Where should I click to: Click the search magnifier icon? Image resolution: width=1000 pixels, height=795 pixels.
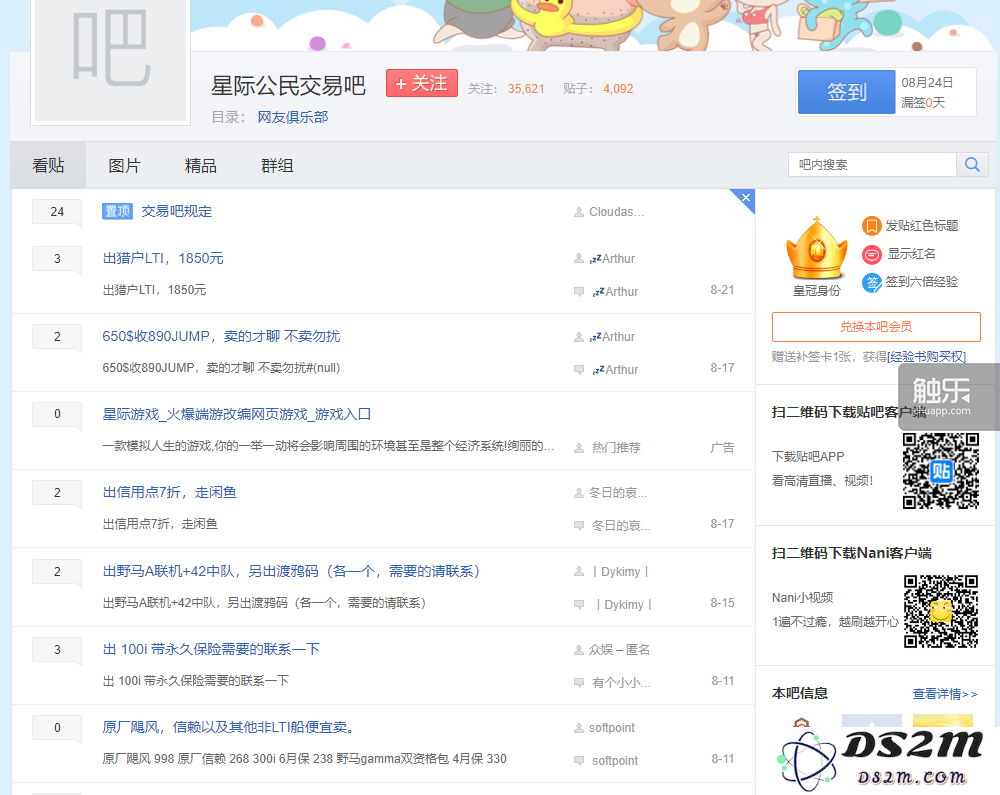tap(972, 164)
